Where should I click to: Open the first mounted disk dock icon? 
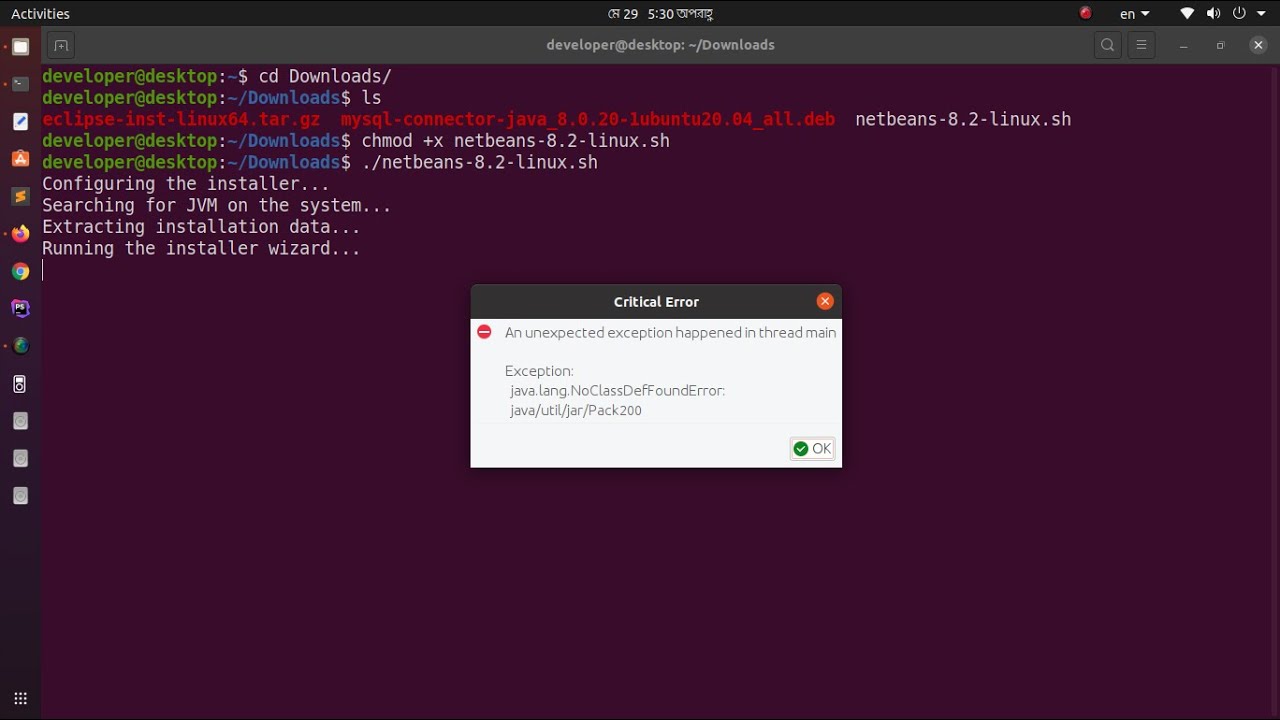[20, 421]
